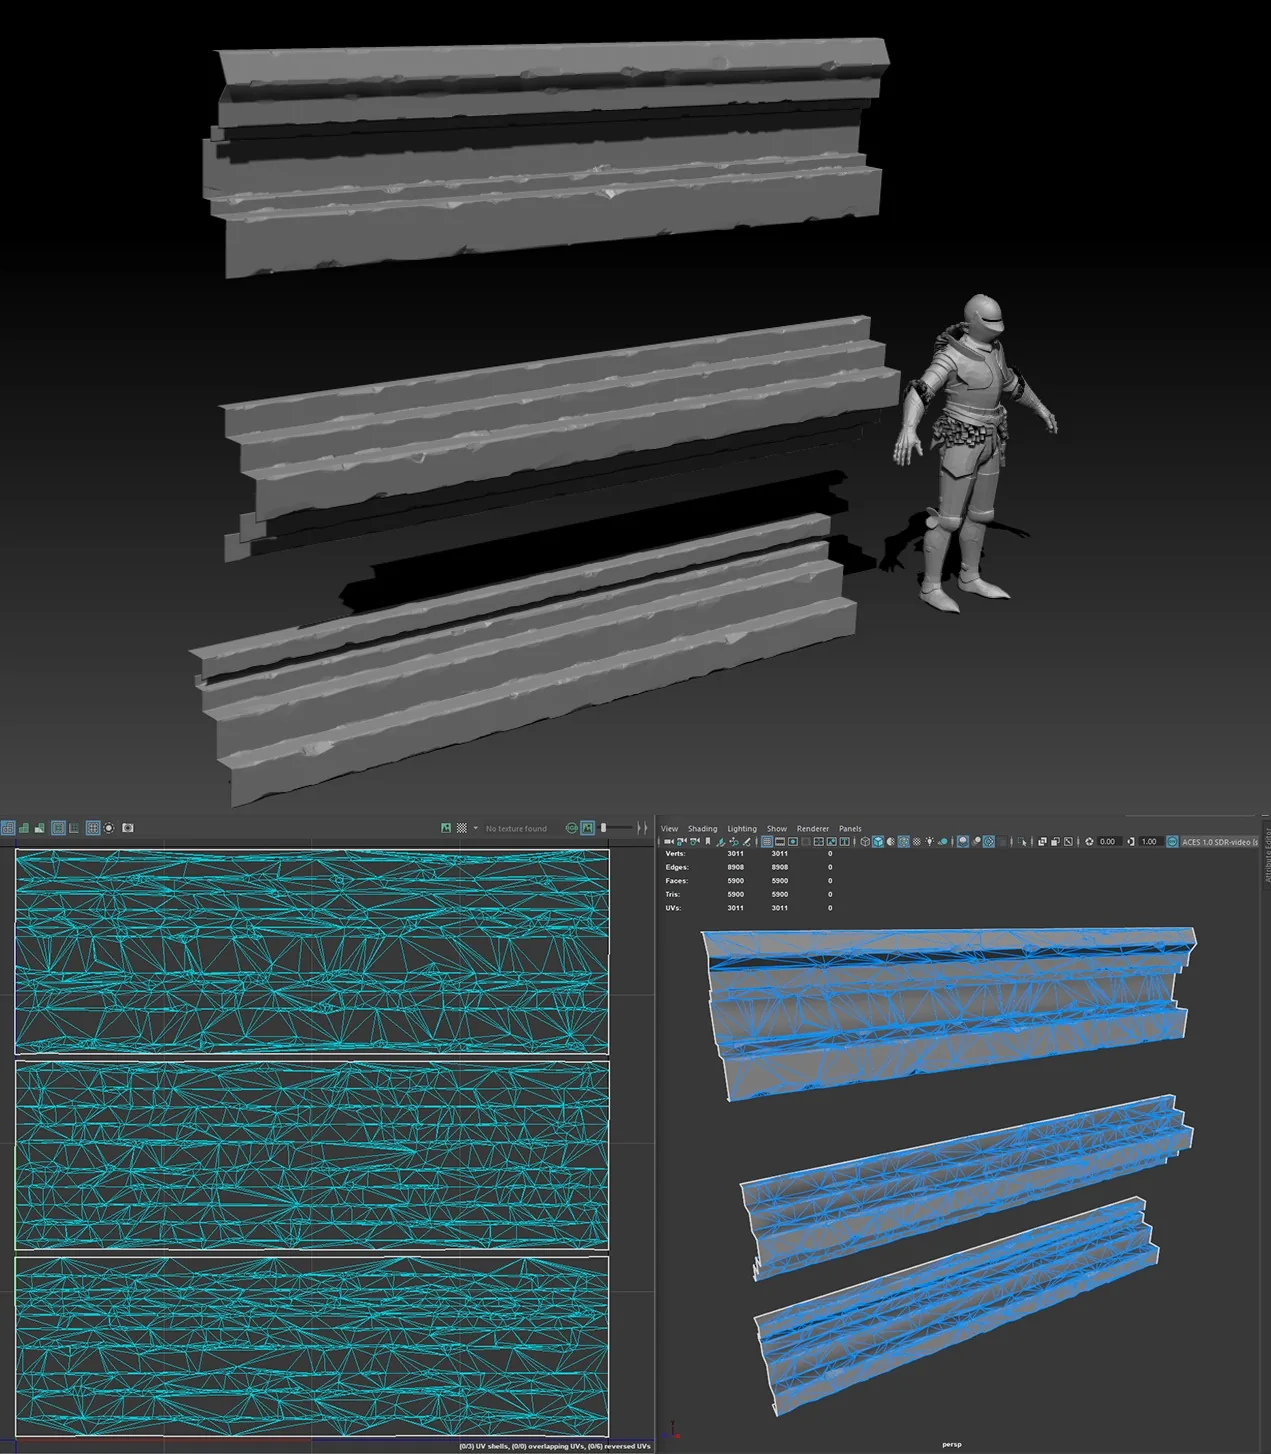Screen dimensions: 1271x1454
Task: Click the View menu in viewport panel
Action: click(669, 828)
